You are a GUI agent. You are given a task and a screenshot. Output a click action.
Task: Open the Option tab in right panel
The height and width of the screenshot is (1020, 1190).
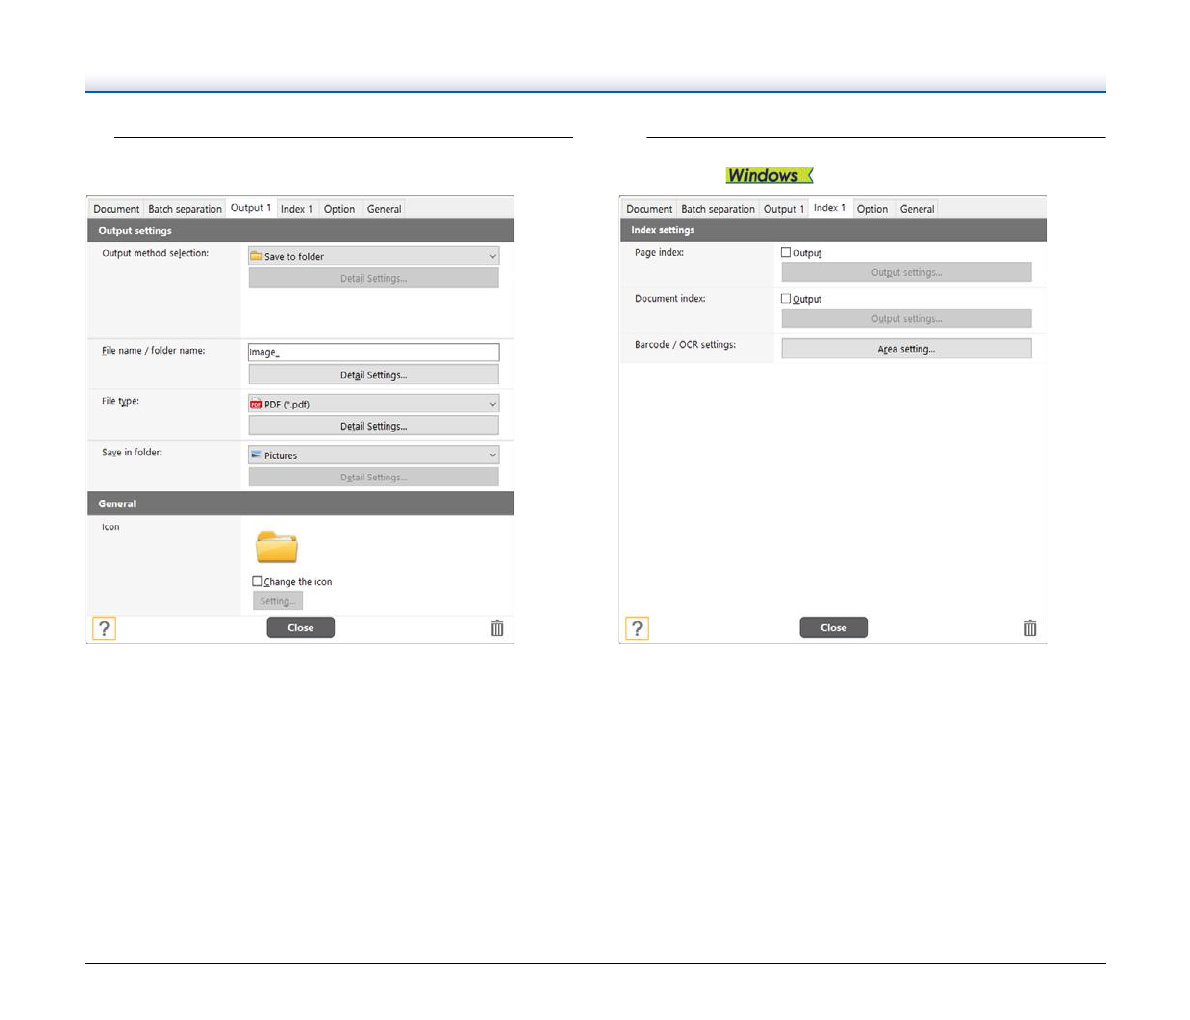coord(872,209)
